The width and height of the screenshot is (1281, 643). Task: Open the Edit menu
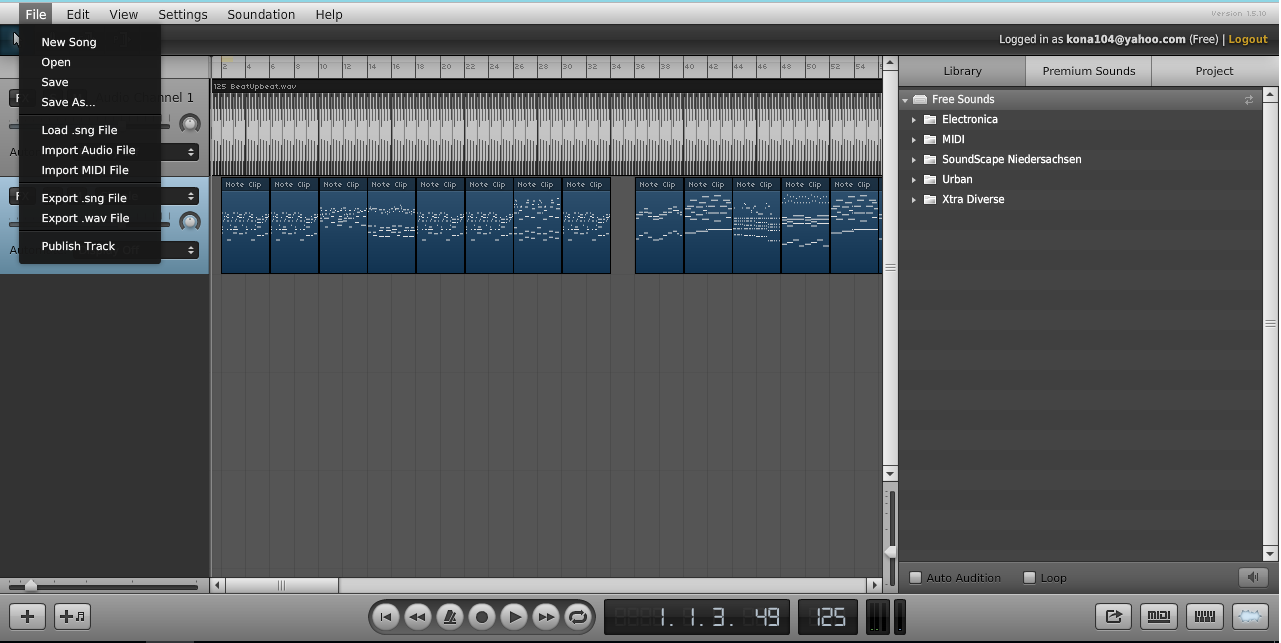[78, 14]
